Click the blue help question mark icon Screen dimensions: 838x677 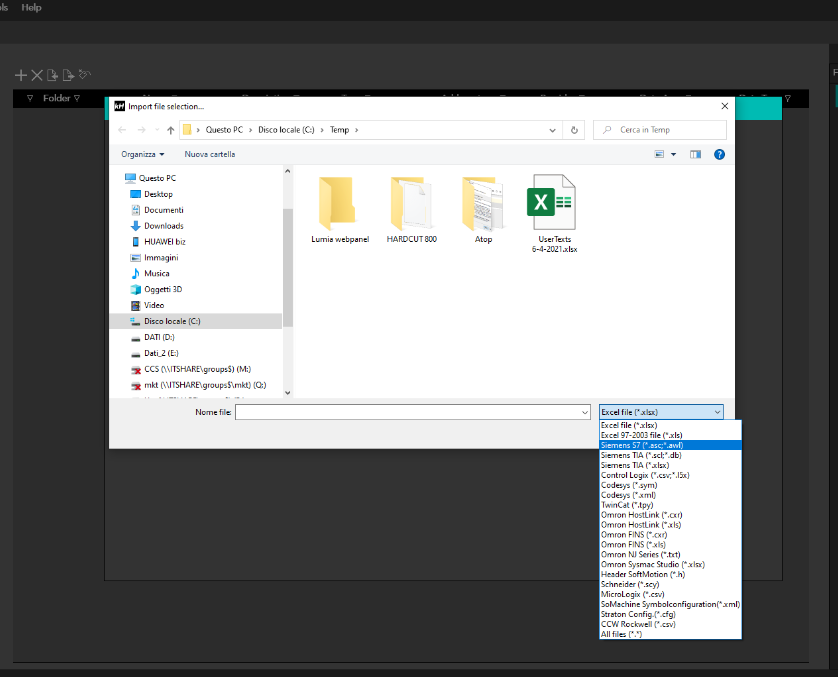718,154
